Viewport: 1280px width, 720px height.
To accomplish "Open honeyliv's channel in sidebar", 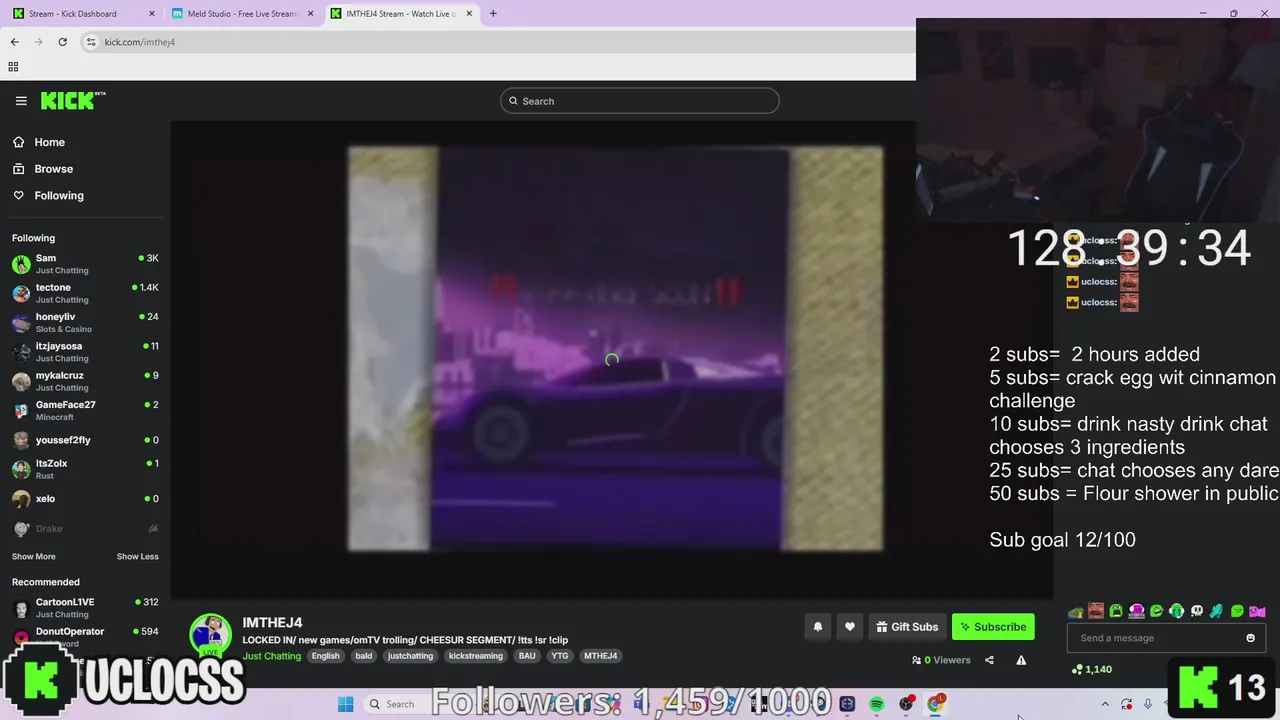I will point(85,322).
